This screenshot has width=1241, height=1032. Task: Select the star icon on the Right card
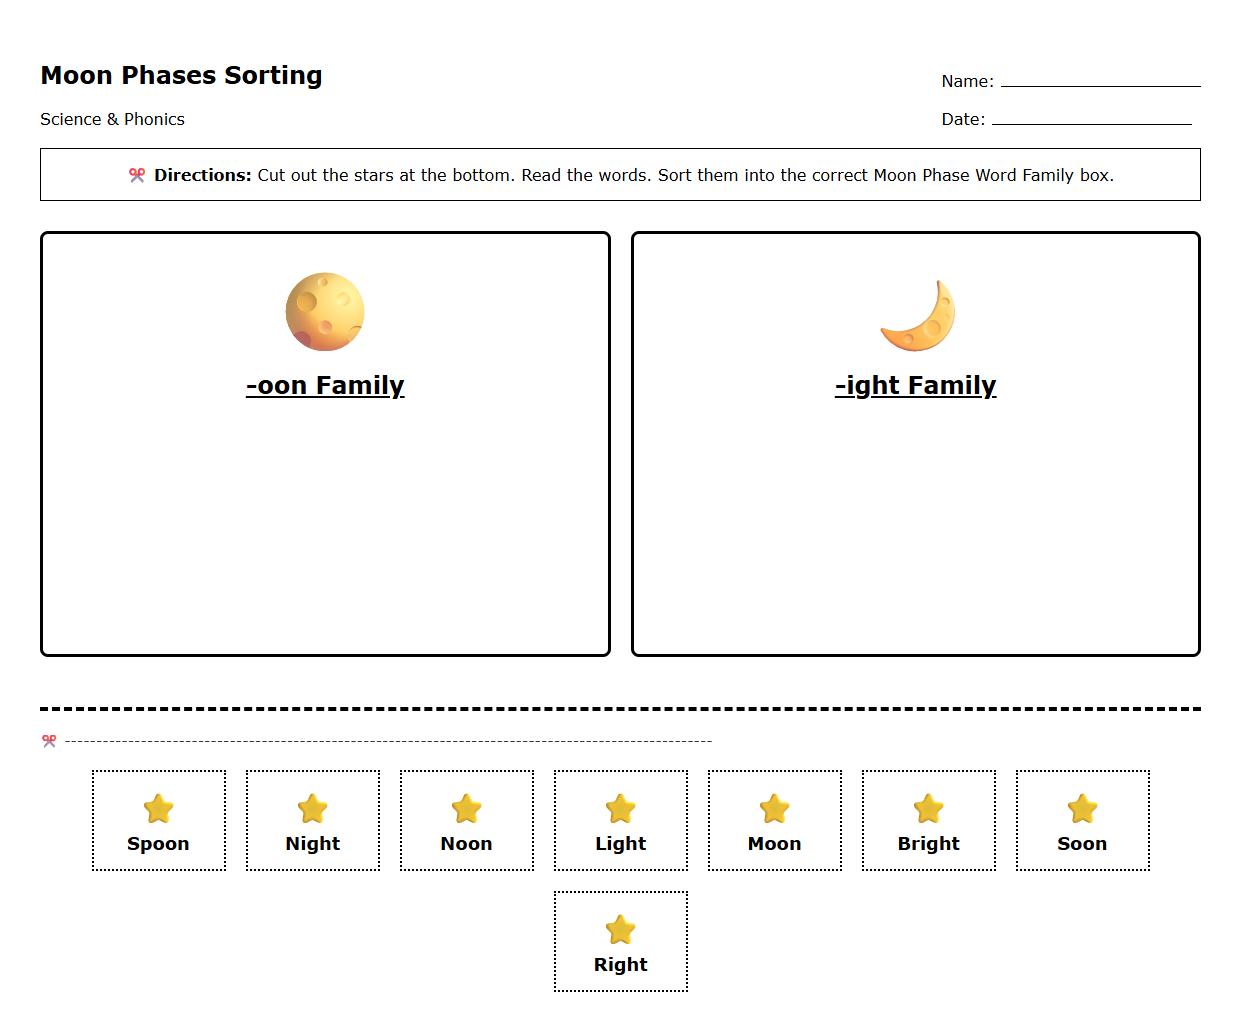[620, 927]
